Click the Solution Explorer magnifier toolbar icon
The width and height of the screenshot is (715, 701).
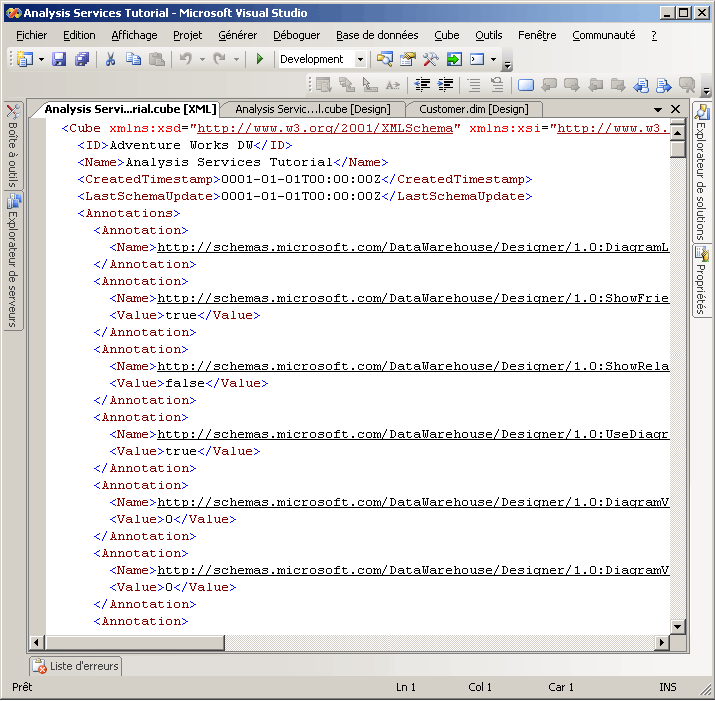(385, 59)
